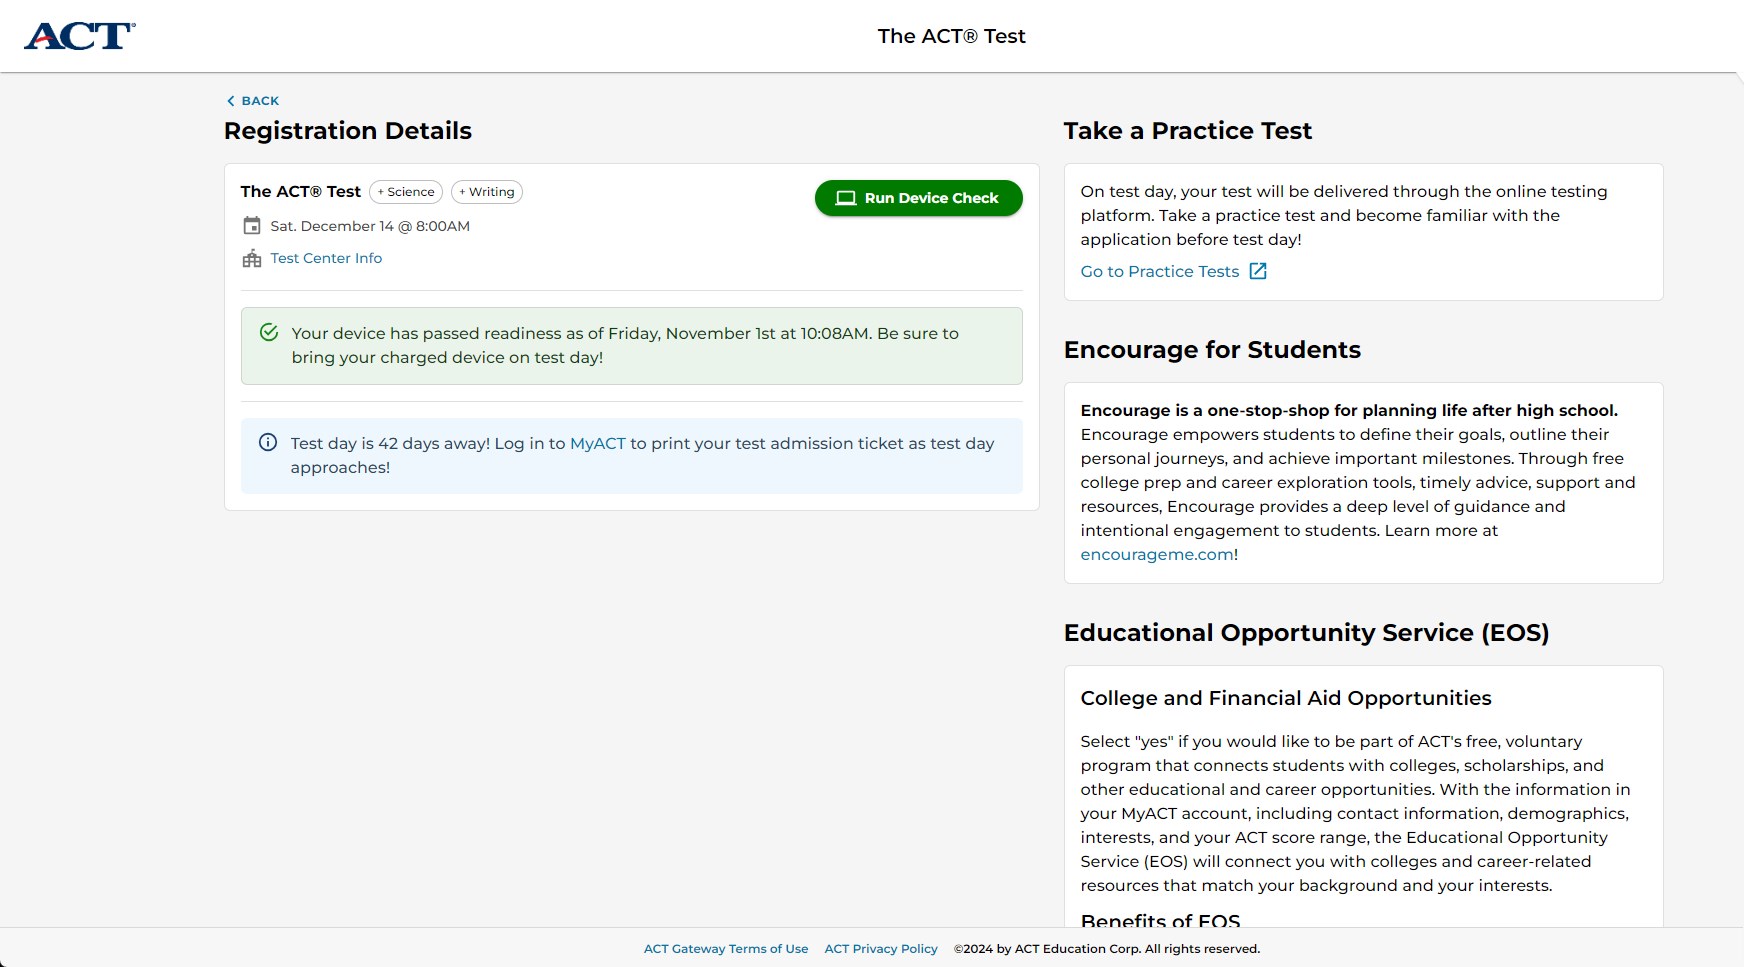Visit encourageme.com from the Encourage card

tap(1155, 554)
